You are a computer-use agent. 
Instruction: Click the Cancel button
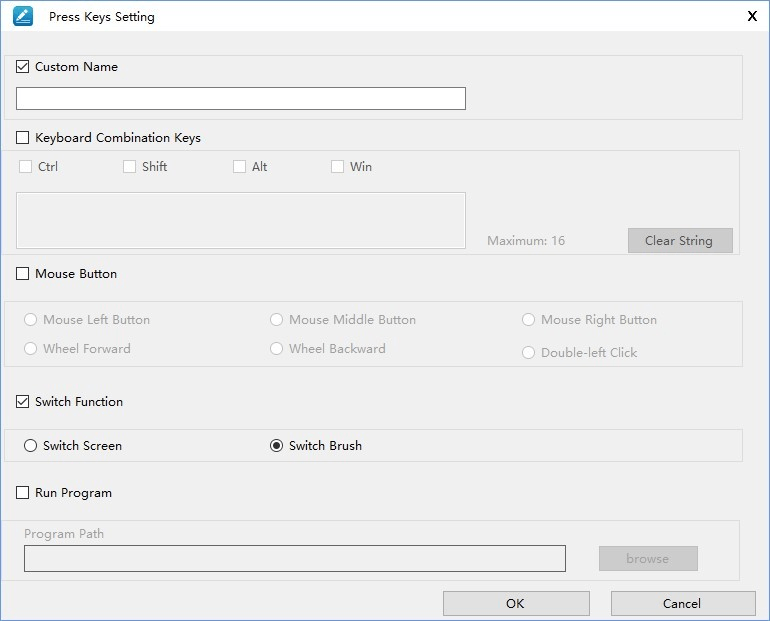pyautogui.click(x=682, y=603)
